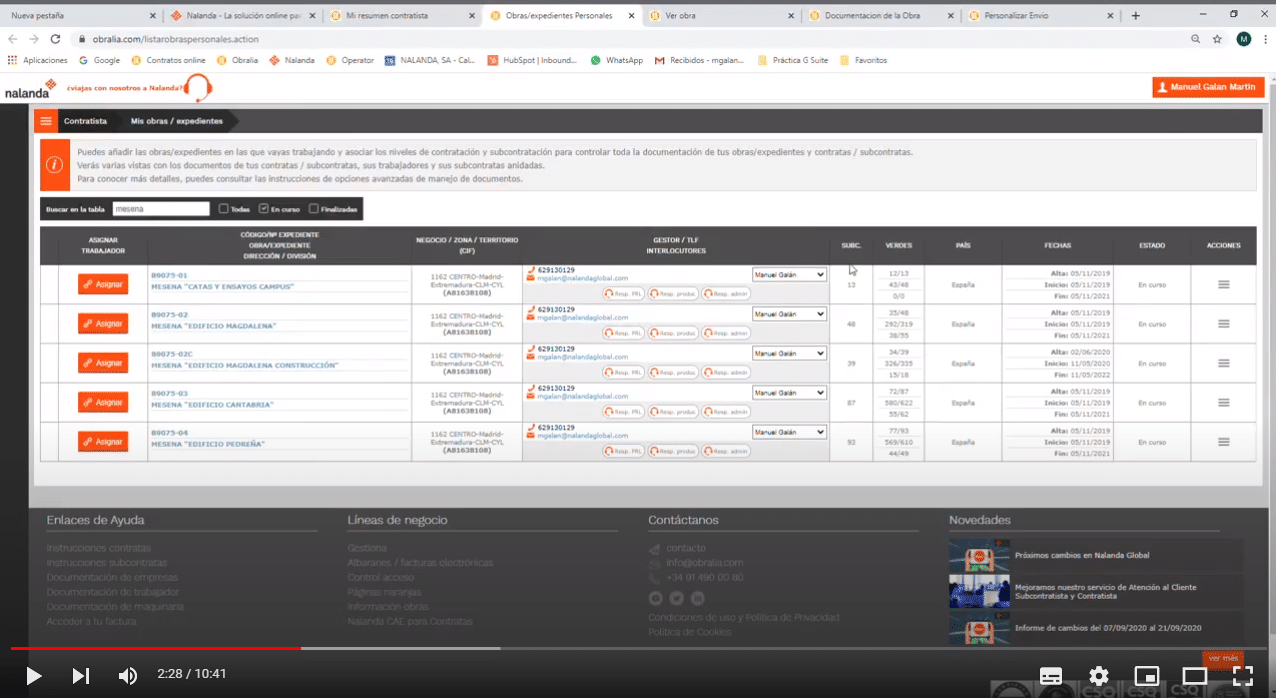The width and height of the screenshot is (1276, 698).
Task: Uncheck the En curso checkbox
Action: point(263,209)
